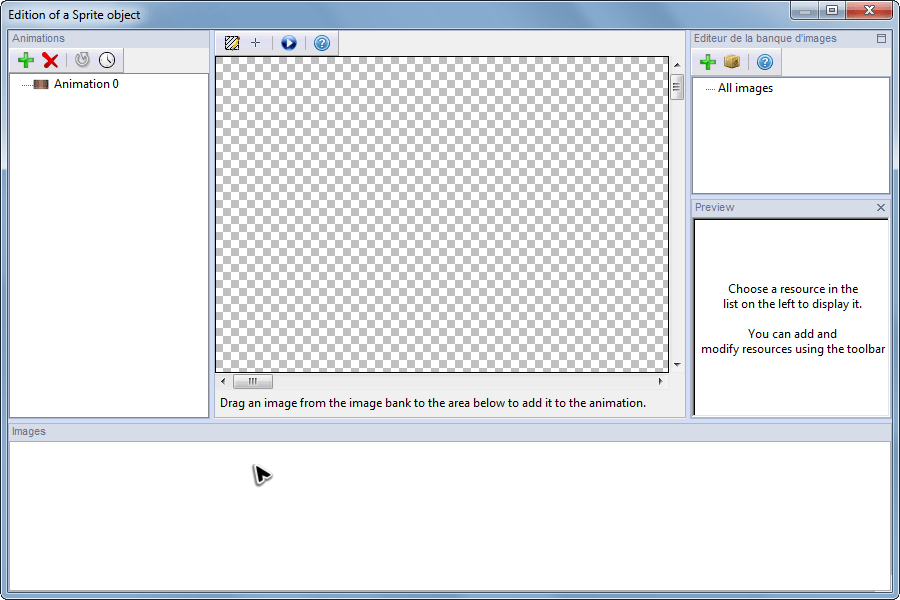Click the horizontal scrollbar left arrow
900x600 pixels.
(x=223, y=381)
